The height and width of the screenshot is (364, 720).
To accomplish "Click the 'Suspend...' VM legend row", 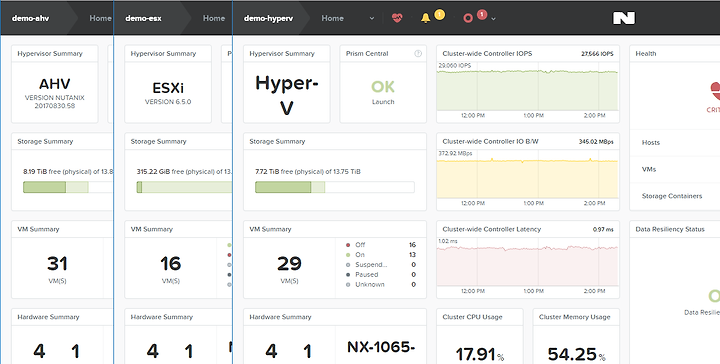I will (381, 265).
